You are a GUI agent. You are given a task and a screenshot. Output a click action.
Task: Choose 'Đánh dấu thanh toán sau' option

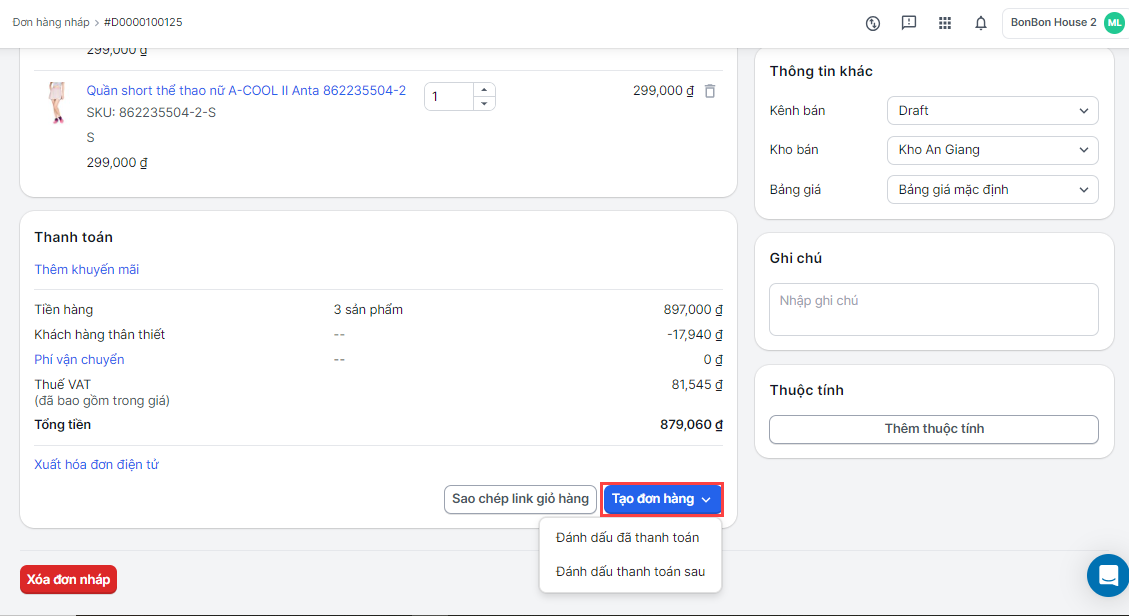(630, 572)
